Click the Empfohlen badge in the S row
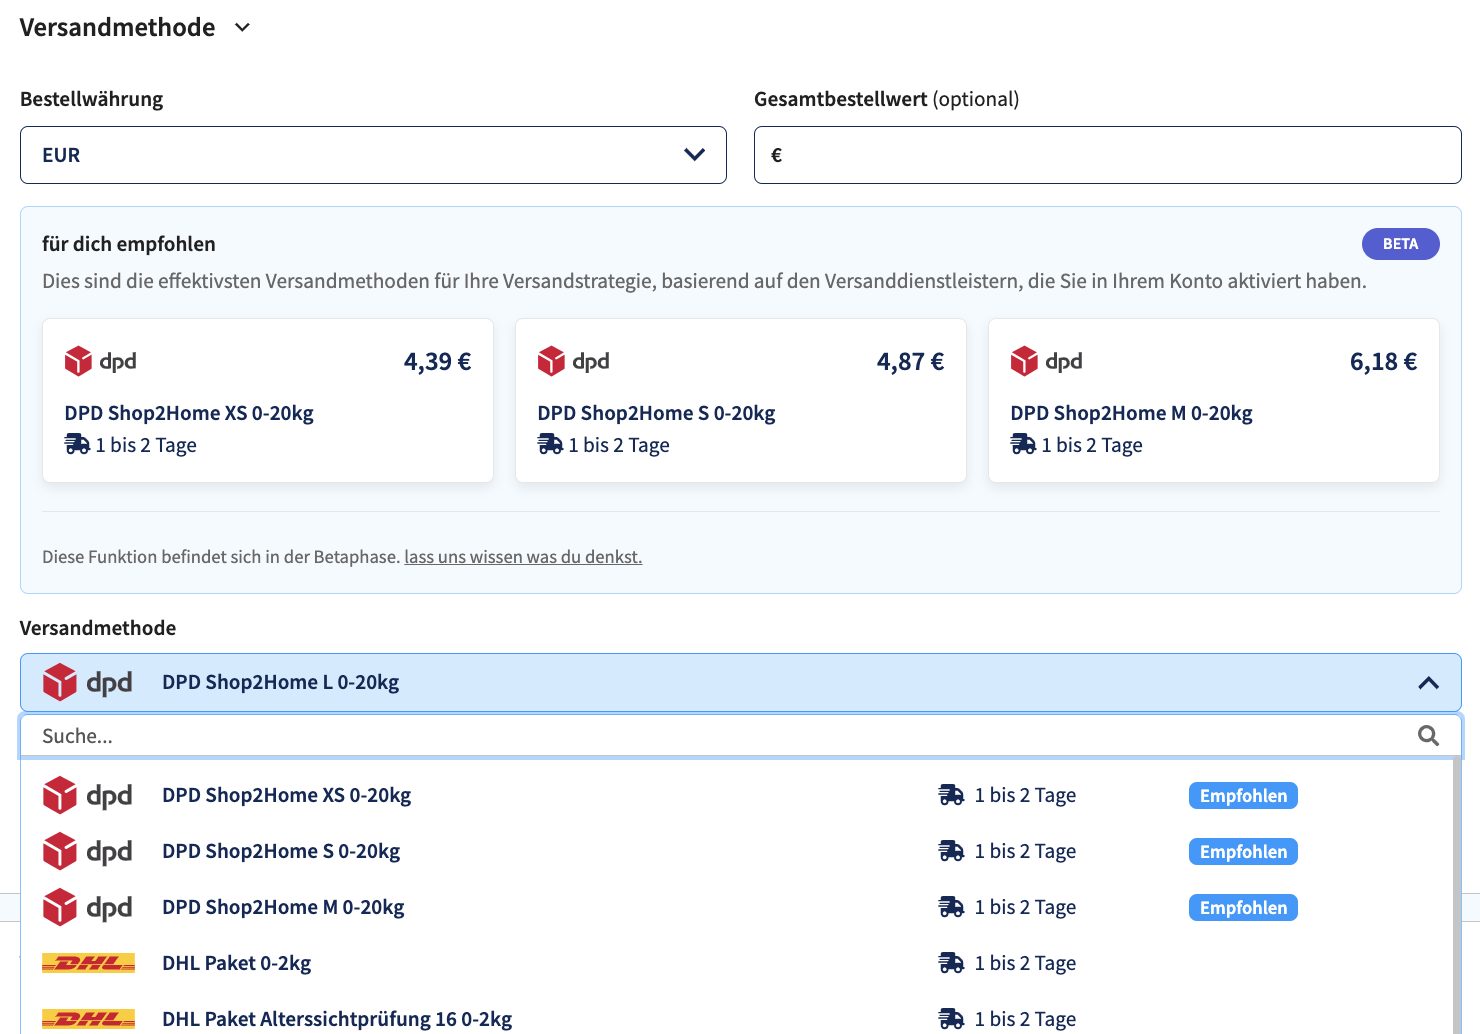1480x1034 pixels. coord(1243,852)
